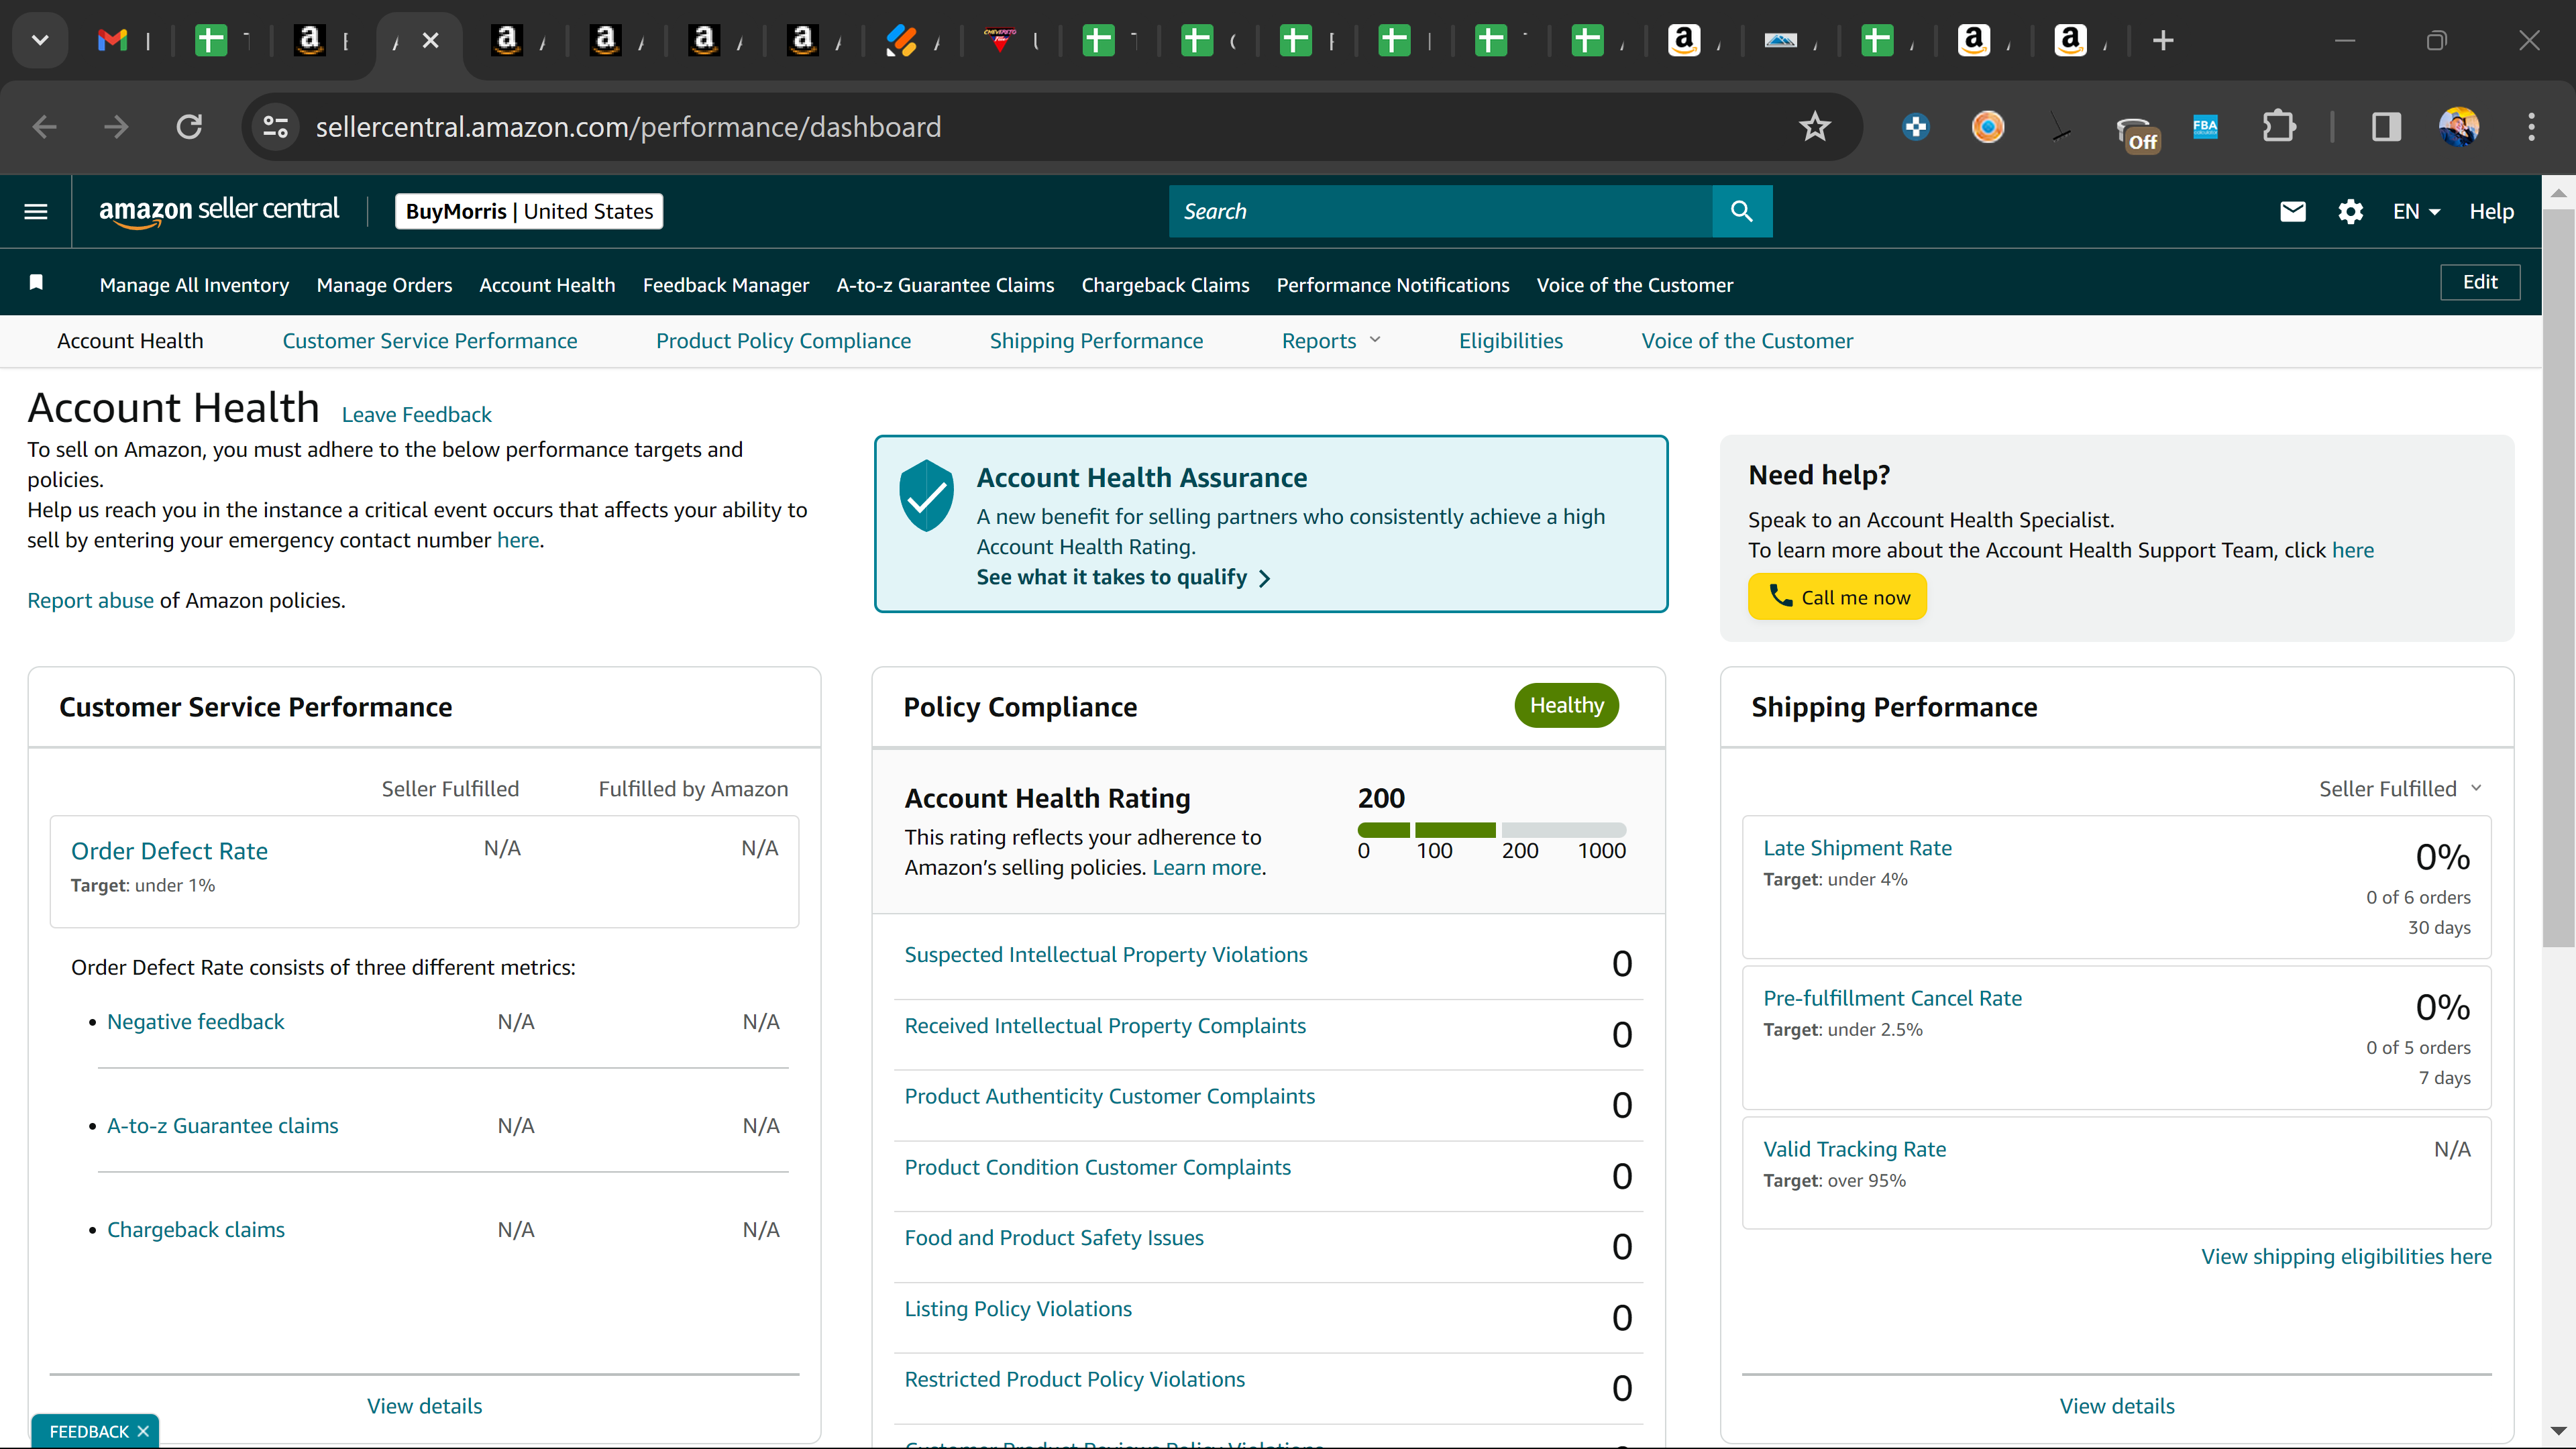
Task: Open the Gmail browser tab
Action: click(113, 40)
